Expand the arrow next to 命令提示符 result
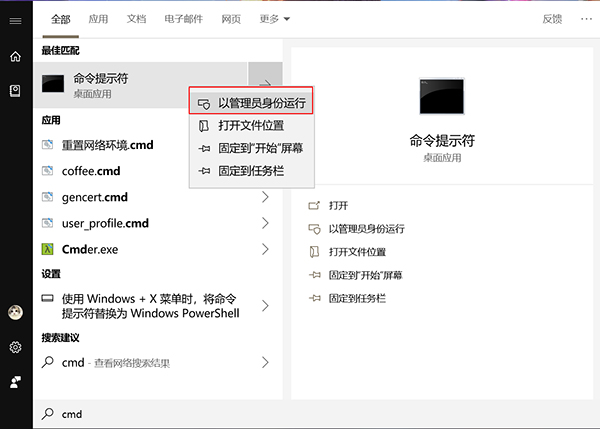The image size is (600, 429). pyautogui.click(x=265, y=83)
